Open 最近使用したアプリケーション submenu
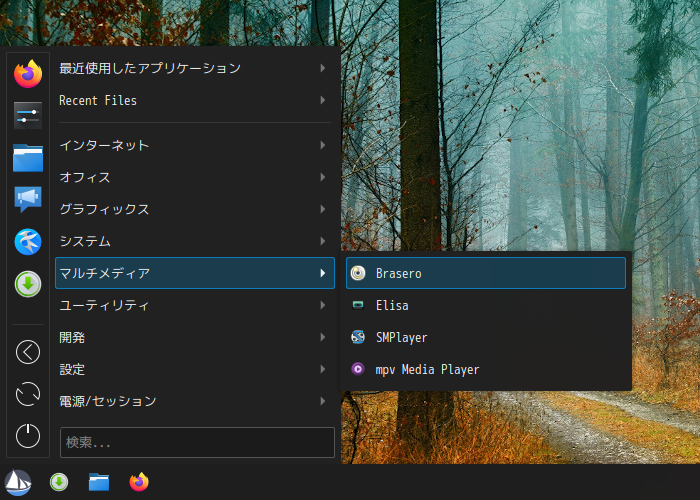The height and width of the screenshot is (500, 700). 195,68
